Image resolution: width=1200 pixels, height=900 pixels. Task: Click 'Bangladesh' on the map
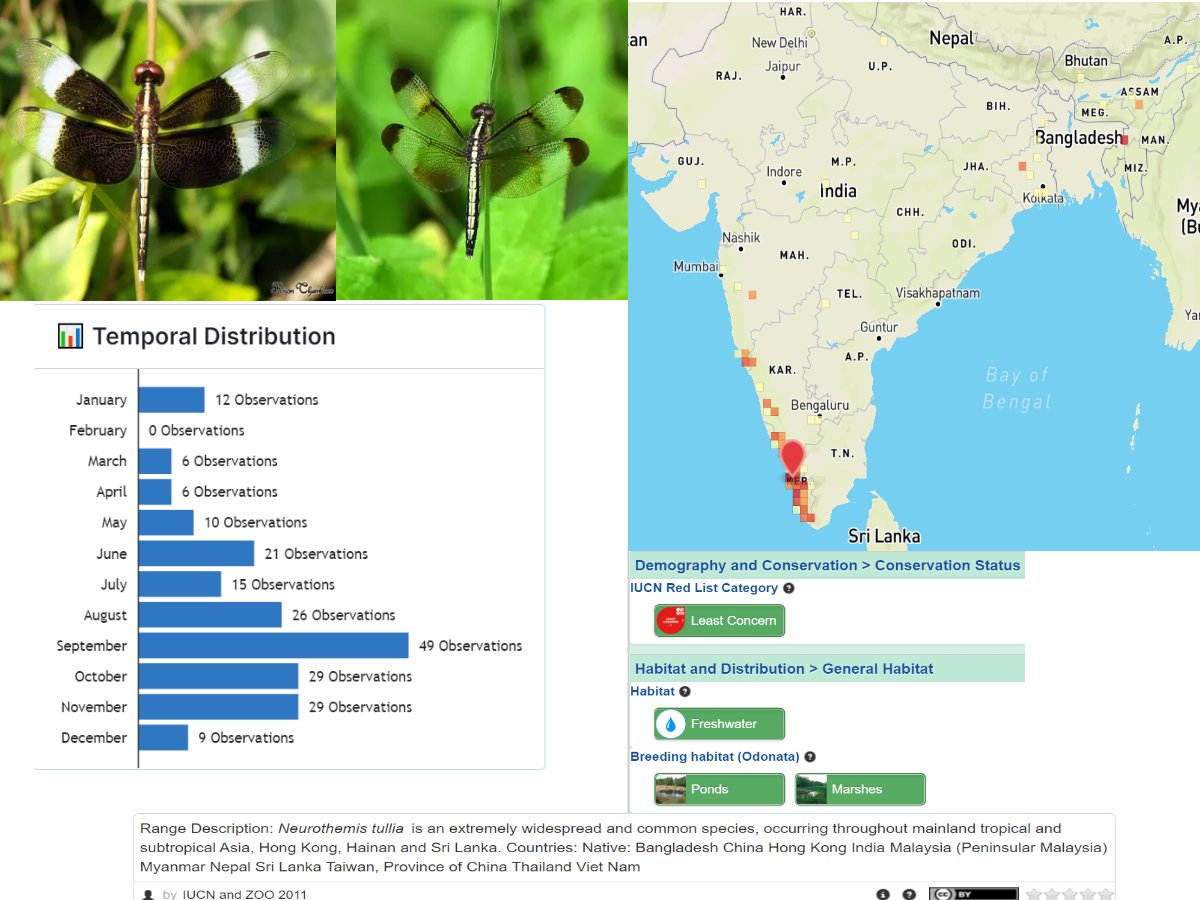point(1079,137)
